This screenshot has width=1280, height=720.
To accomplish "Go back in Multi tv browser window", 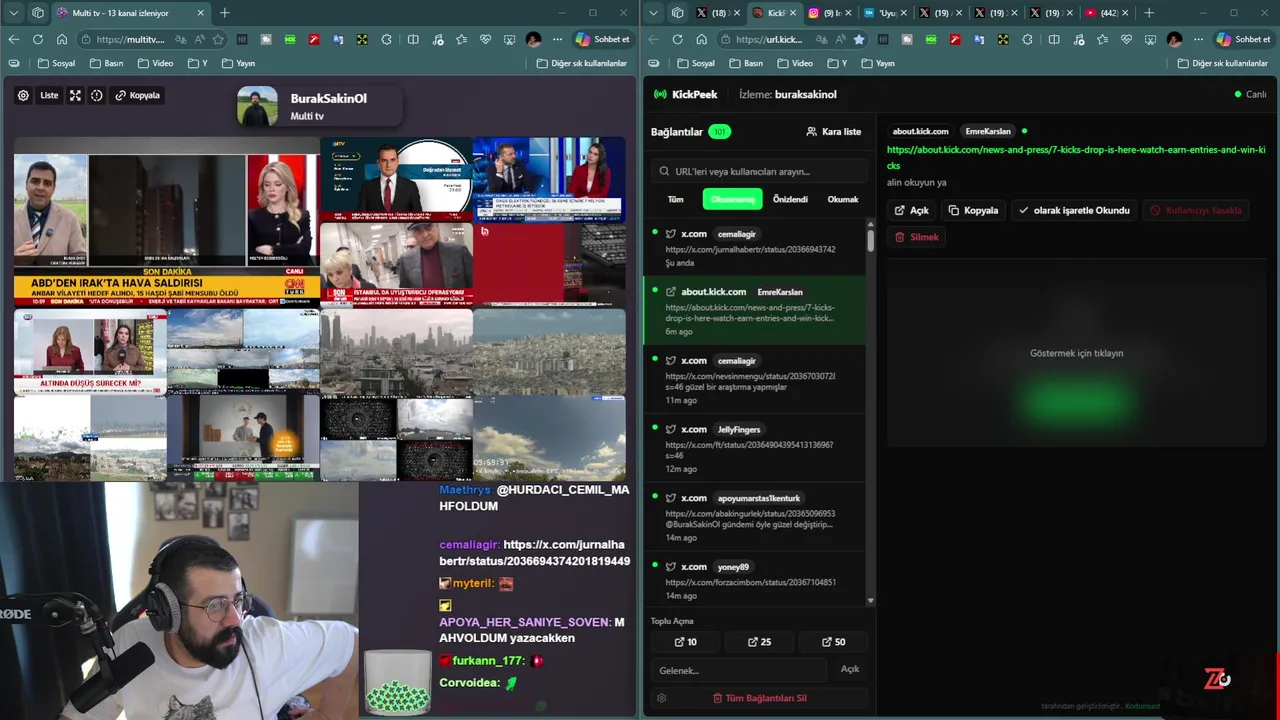I will pos(13,39).
